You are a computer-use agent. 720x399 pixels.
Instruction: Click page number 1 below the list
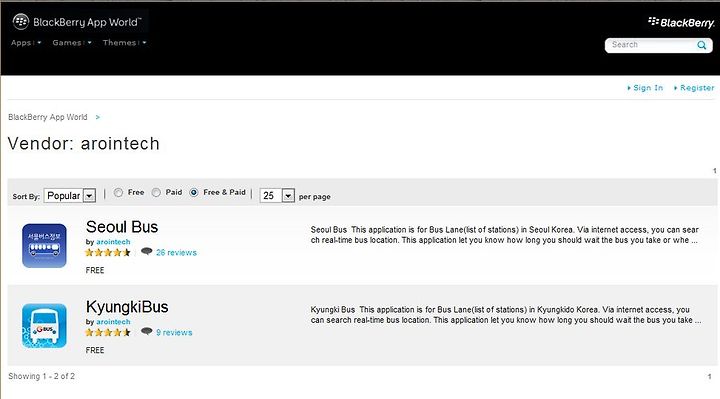(709, 377)
